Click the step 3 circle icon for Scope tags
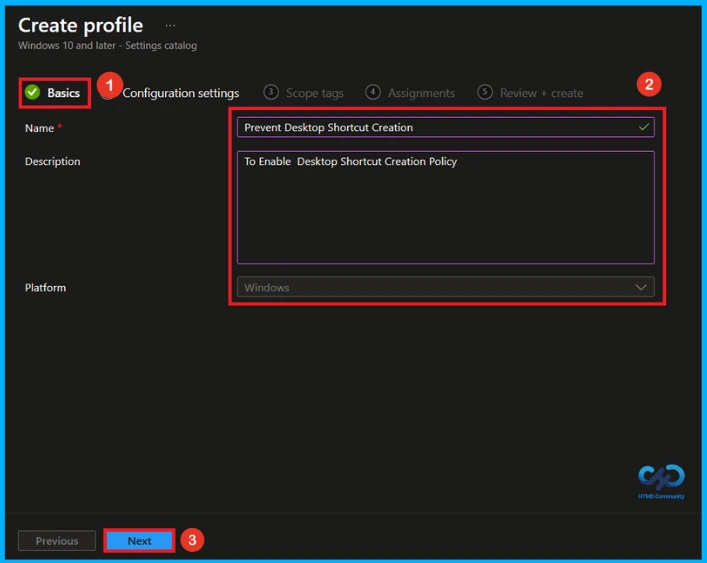Image resolution: width=707 pixels, height=563 pixels. click(271, 92)
